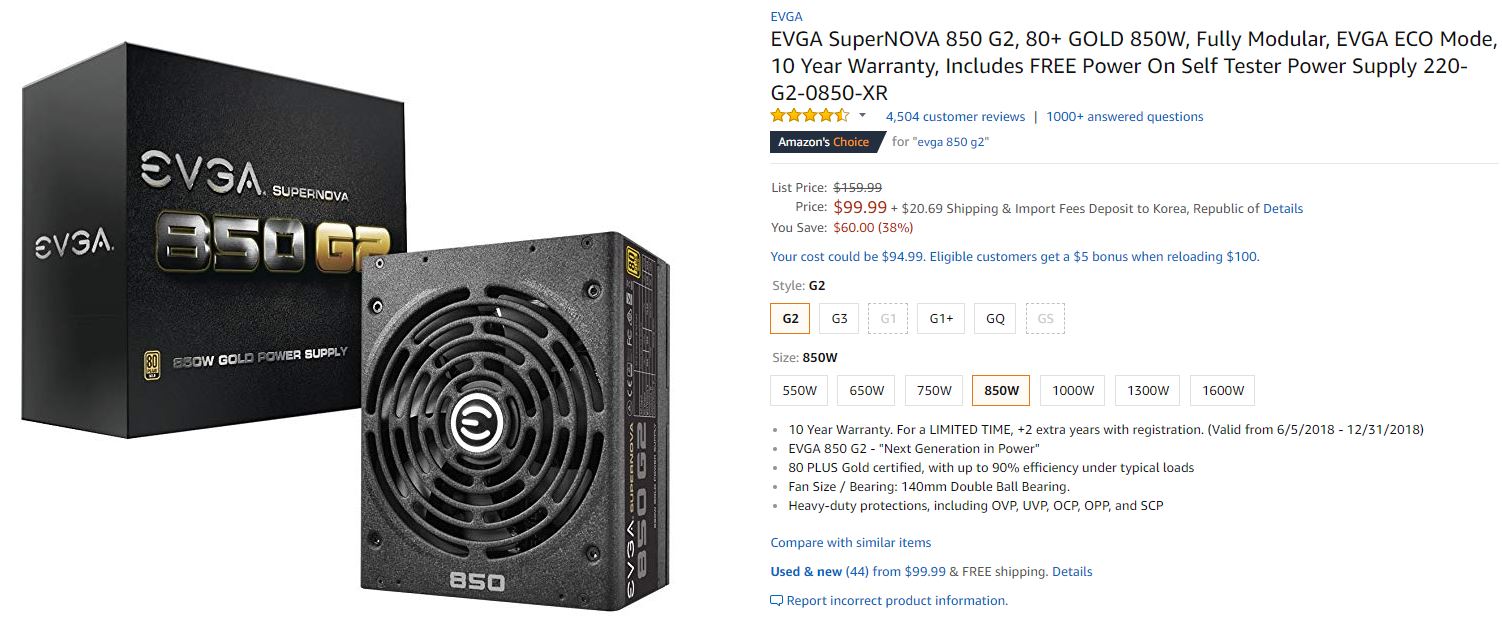Choose the 1300W size option

pyautogui.click(x=1147, y=390)
